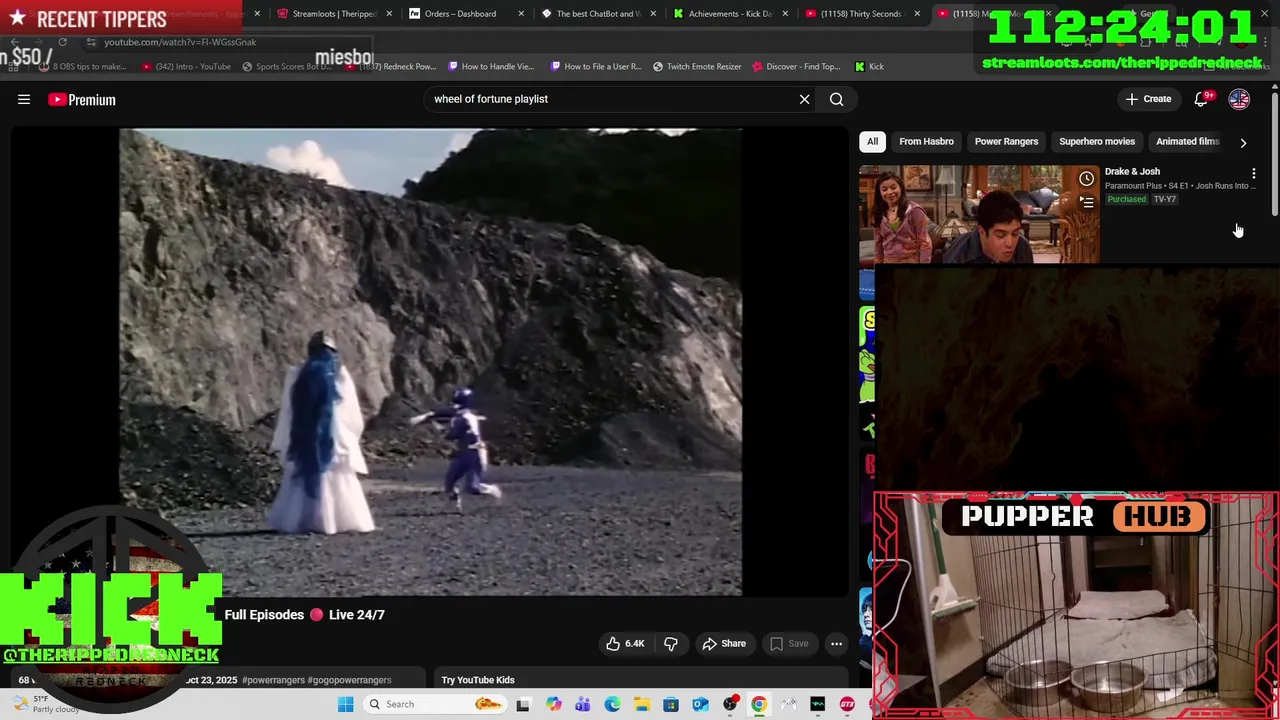This screenshot has width=1280, height=720.
Task: Open the How to Handle Vie... bookmark
Action: tap(491, 66)
